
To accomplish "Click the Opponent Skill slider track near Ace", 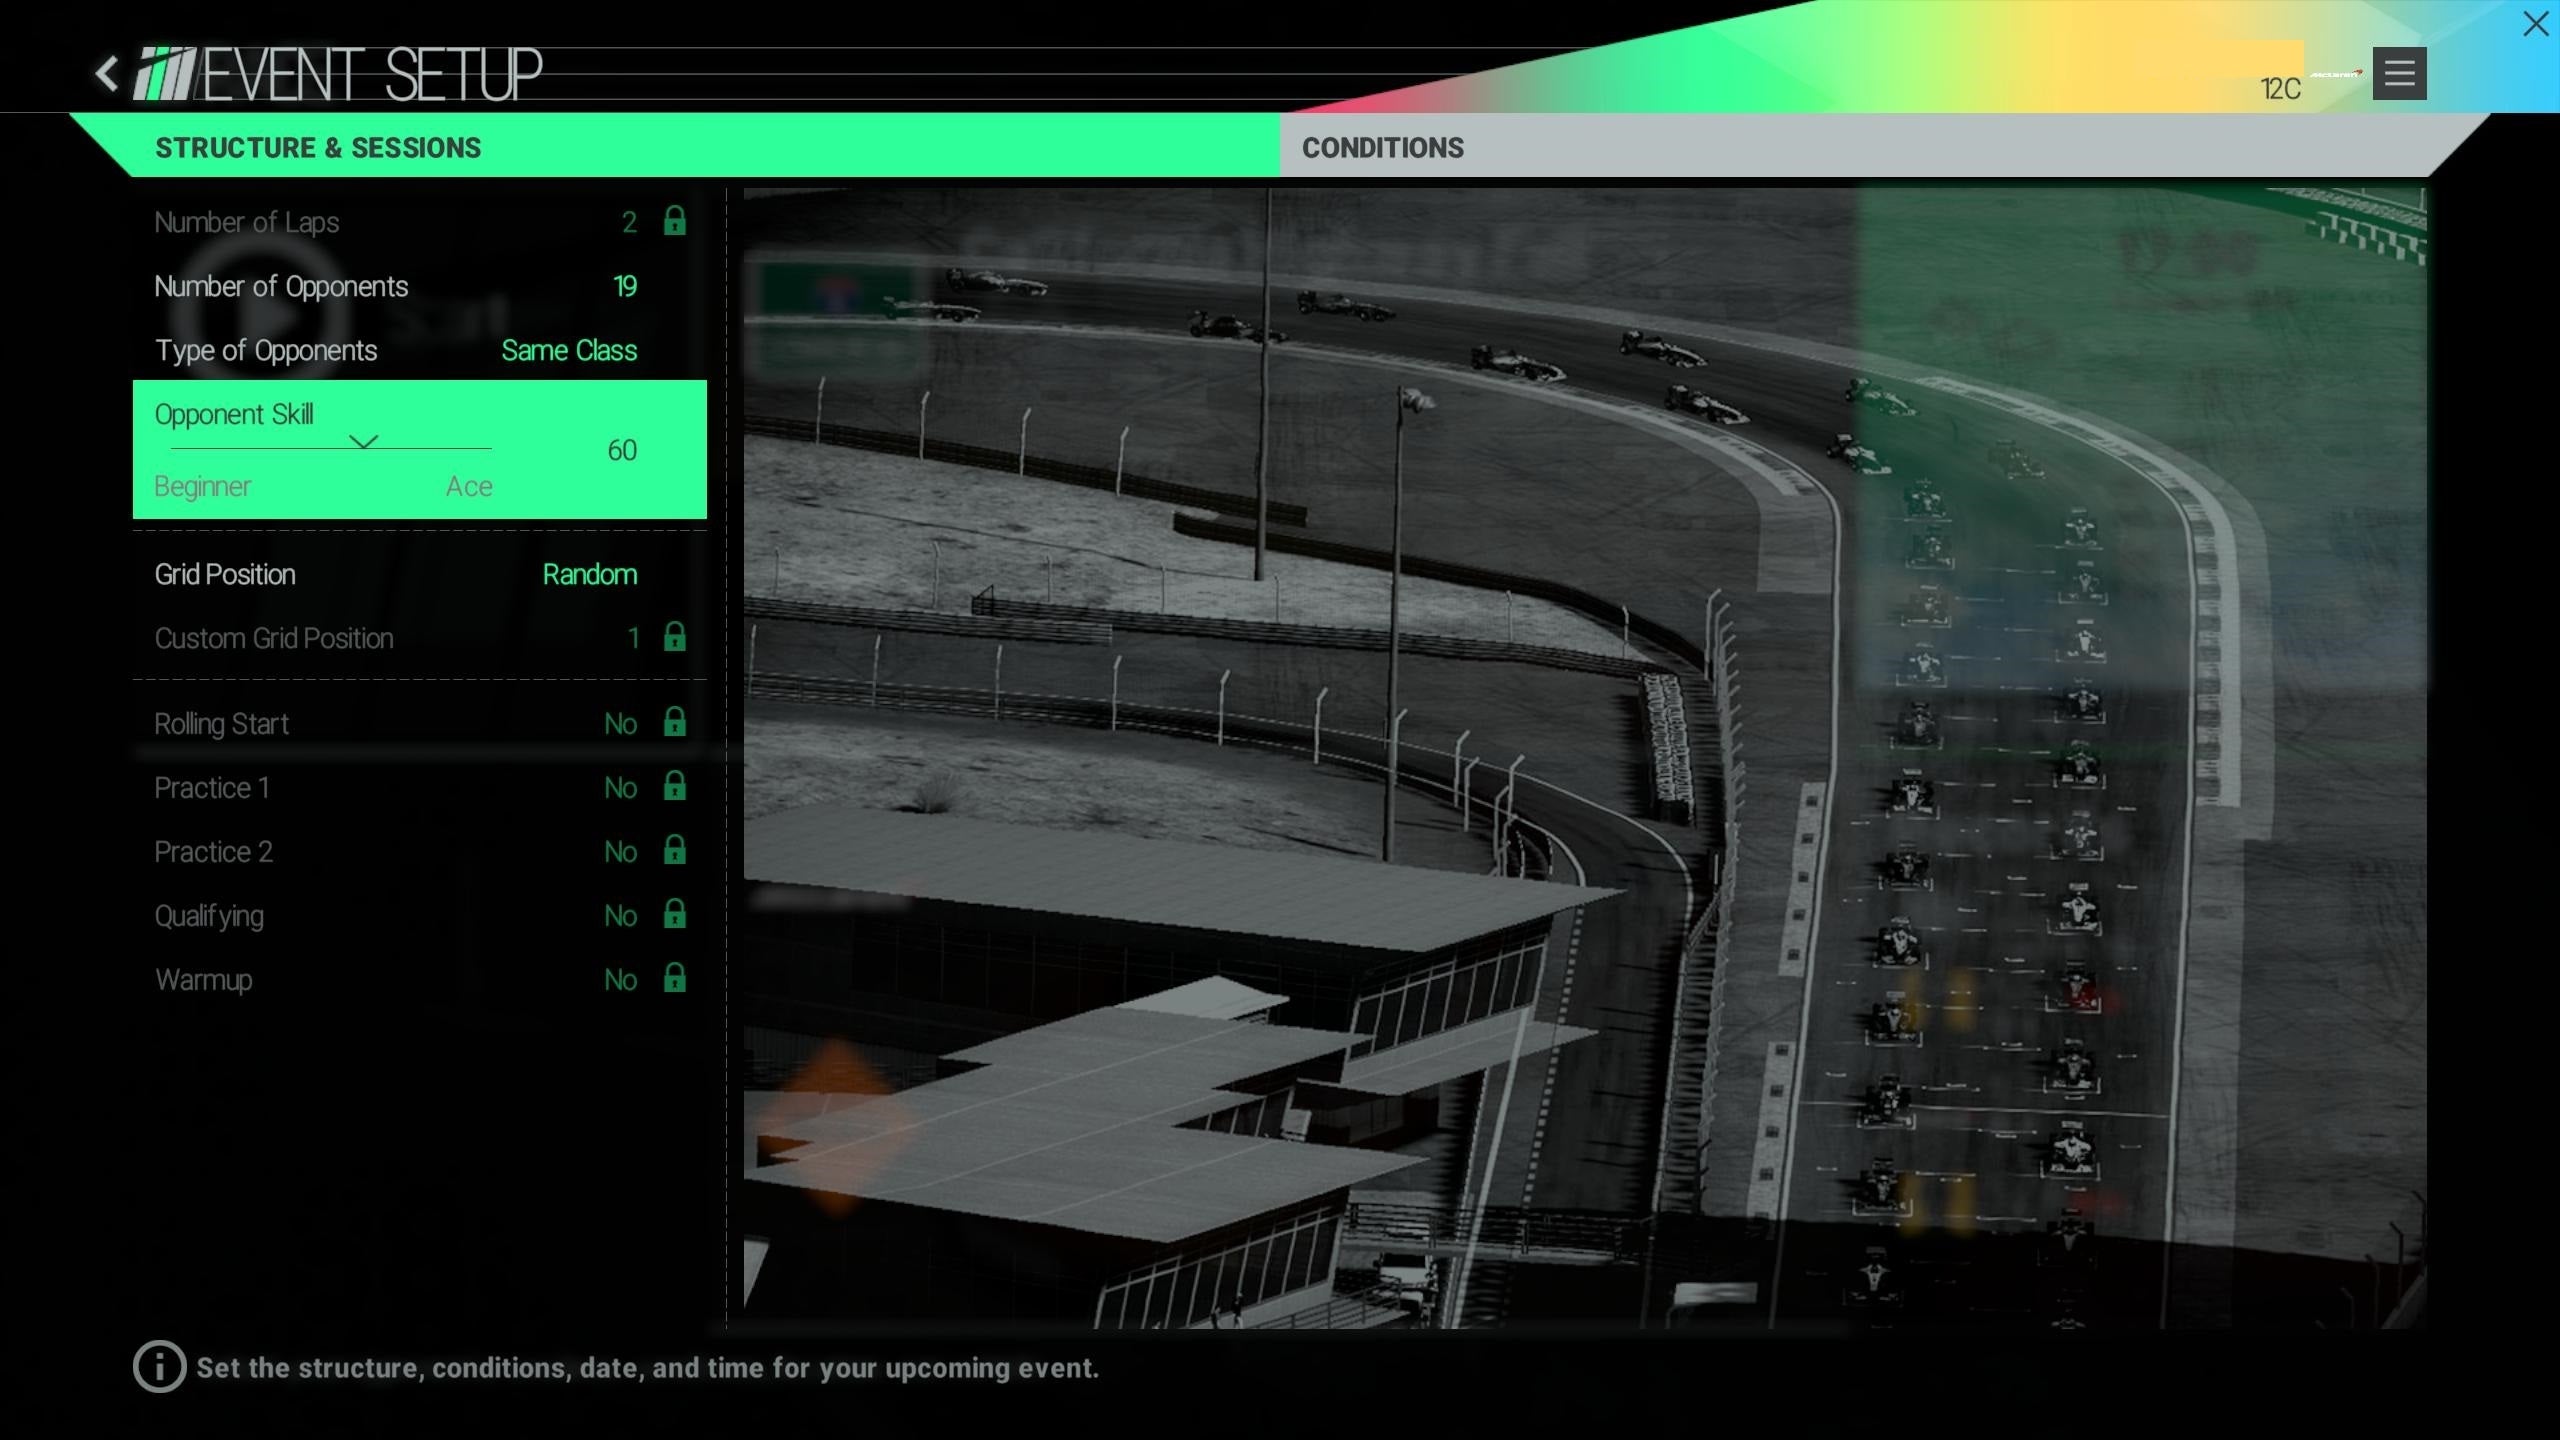I will point(470,448).
